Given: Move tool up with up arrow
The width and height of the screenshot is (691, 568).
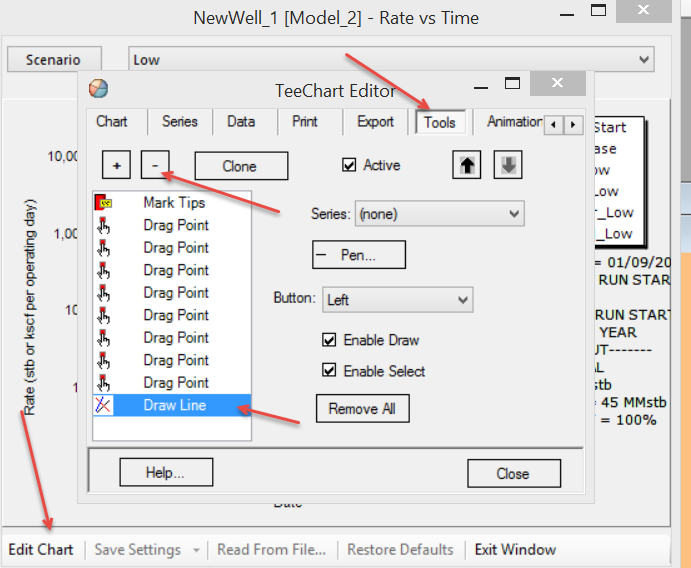Looking at the screenshot, I should (467, 165).
